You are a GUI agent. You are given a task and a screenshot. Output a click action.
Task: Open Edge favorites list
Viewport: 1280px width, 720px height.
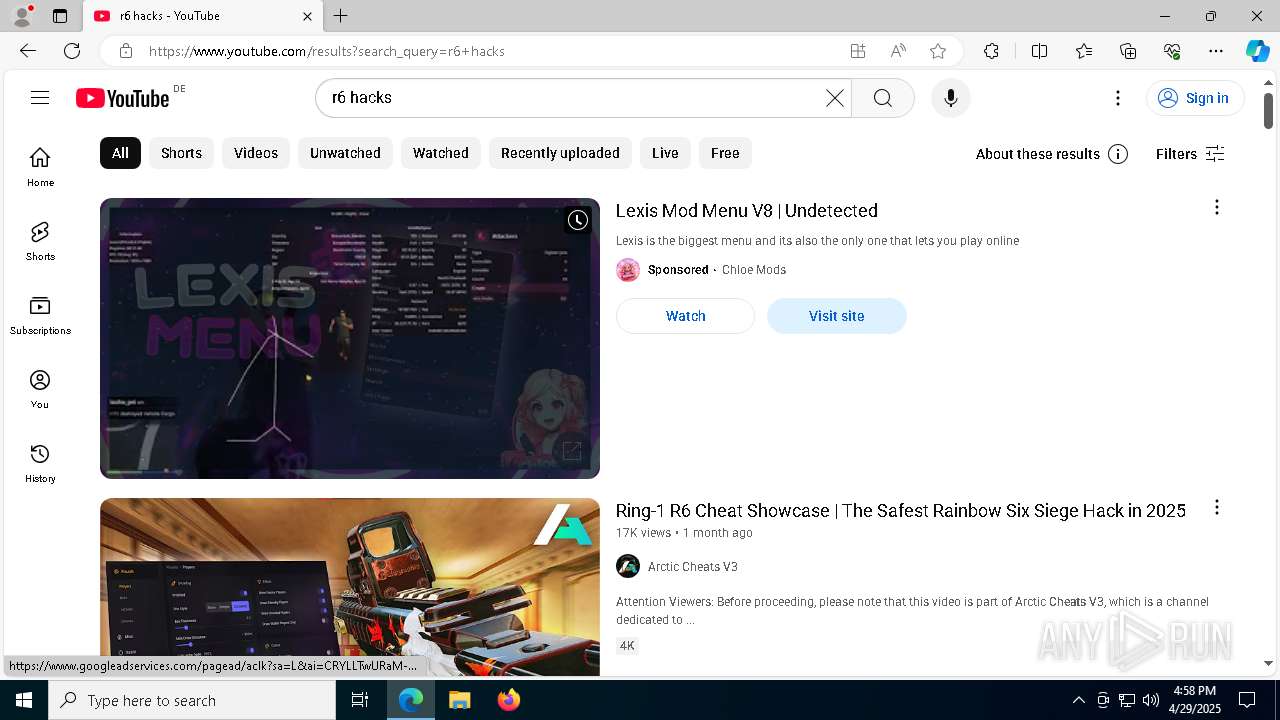1084,51
